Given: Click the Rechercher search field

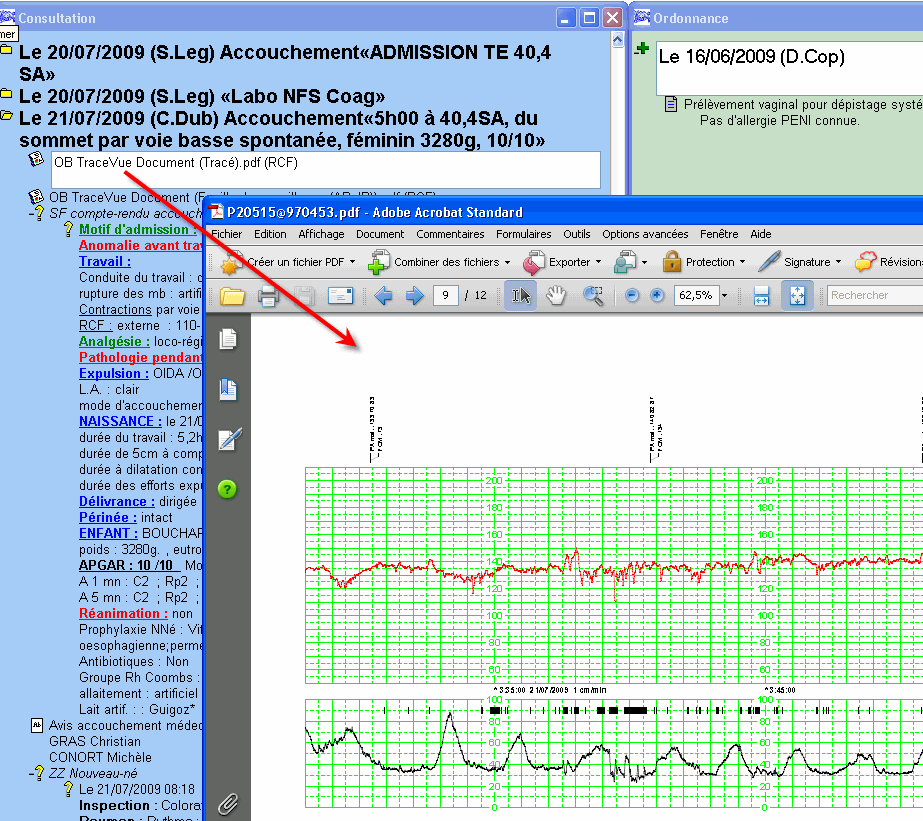Looking at the screenshot, I should 875,295.
